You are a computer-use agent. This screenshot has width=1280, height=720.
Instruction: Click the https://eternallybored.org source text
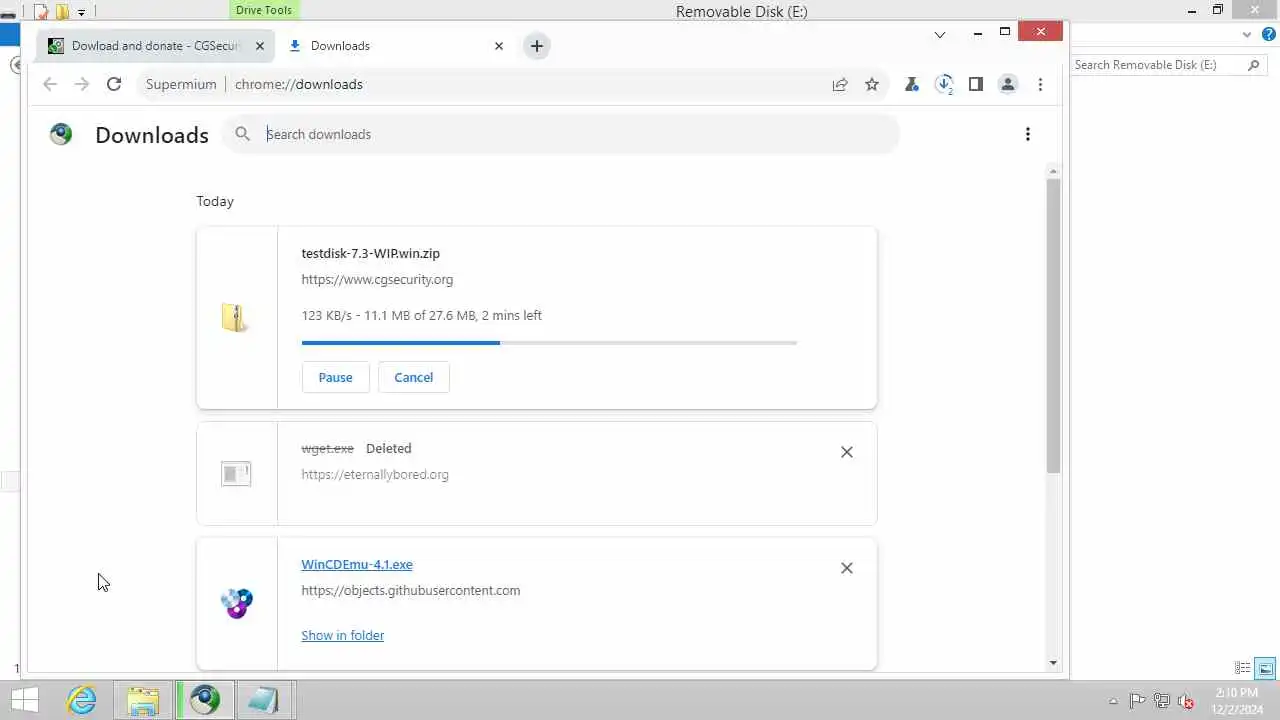click(375, 474)
